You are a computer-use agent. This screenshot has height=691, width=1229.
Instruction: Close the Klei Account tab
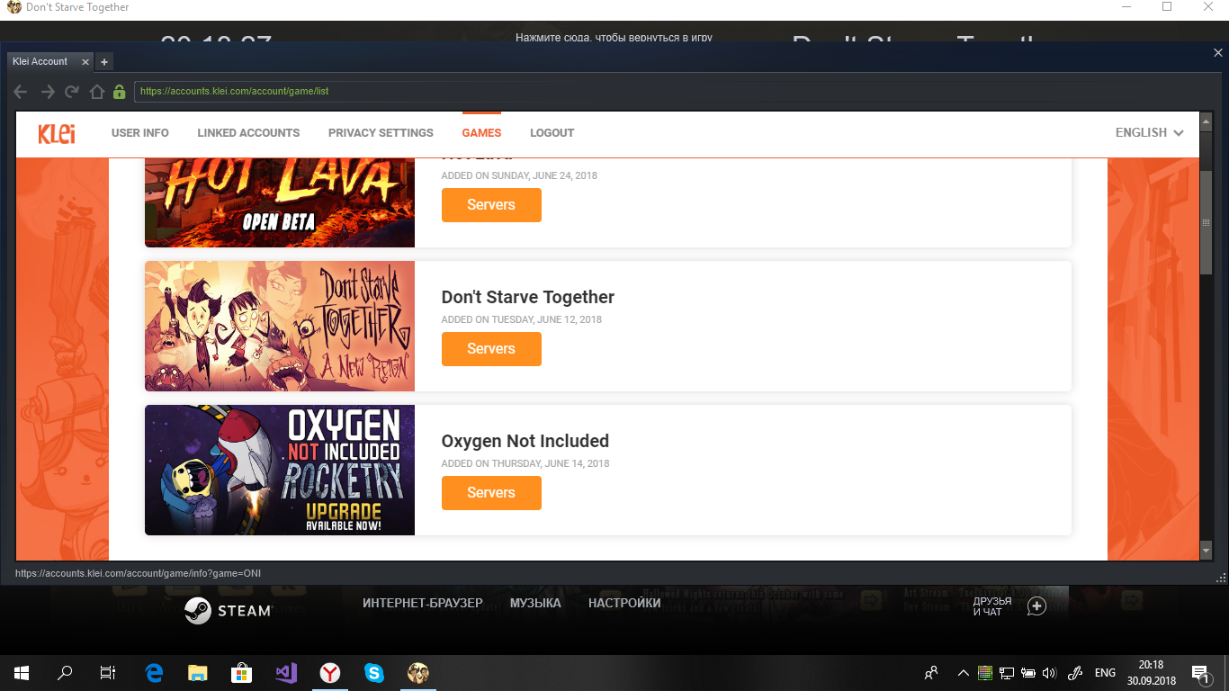(x=85, y=62)
